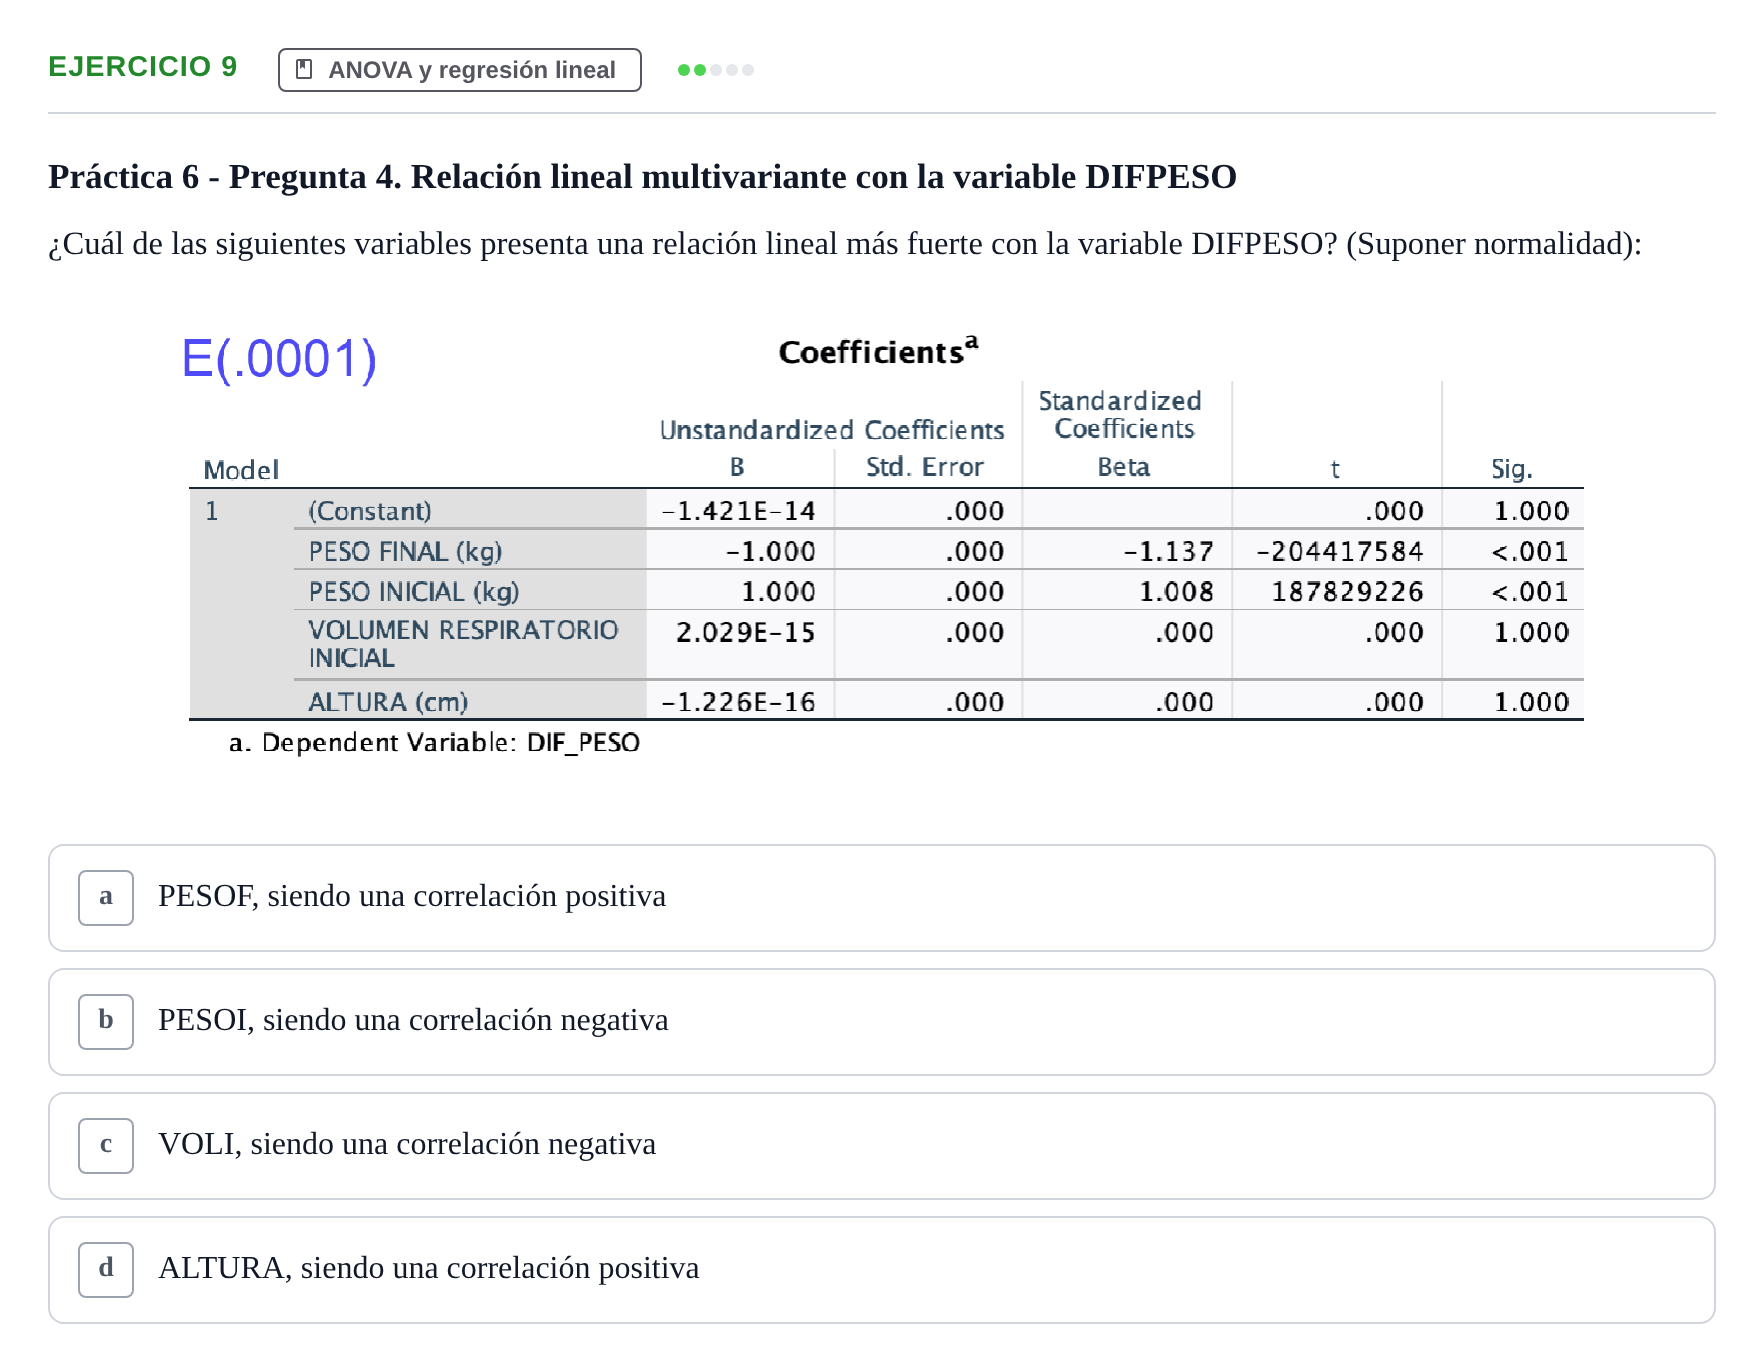Click the Model column header
Image resolution: width=1764 pixels, height=1372 pixels.
click(241, 470)
